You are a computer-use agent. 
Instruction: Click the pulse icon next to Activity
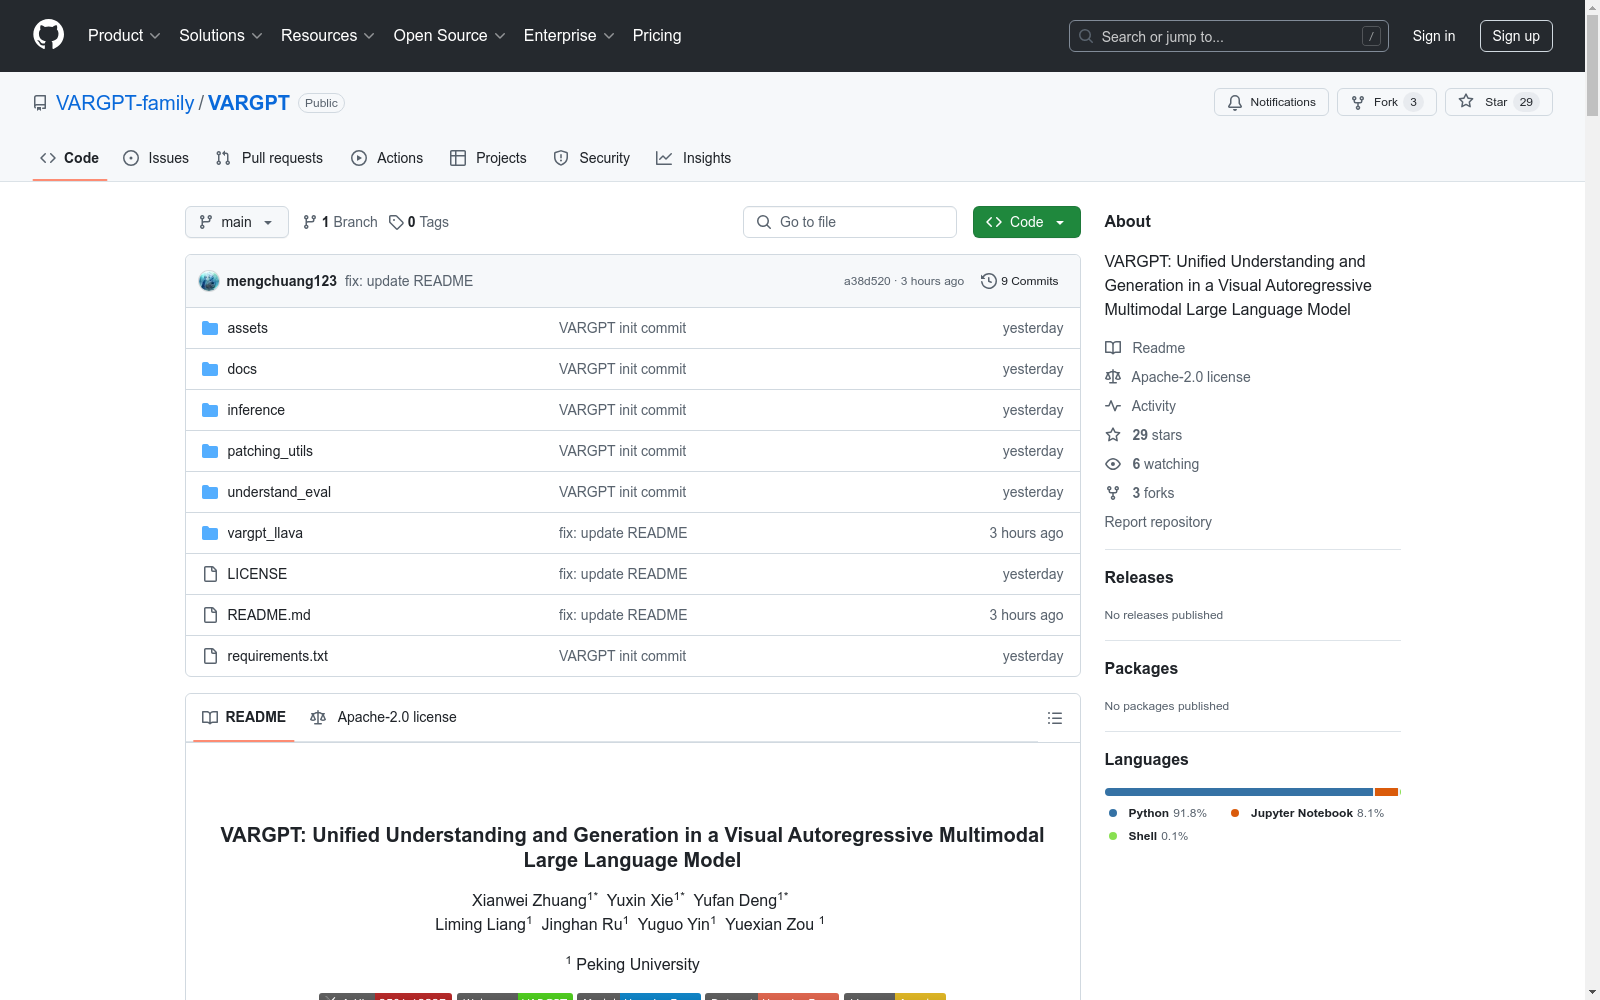tap(1113, 406)
